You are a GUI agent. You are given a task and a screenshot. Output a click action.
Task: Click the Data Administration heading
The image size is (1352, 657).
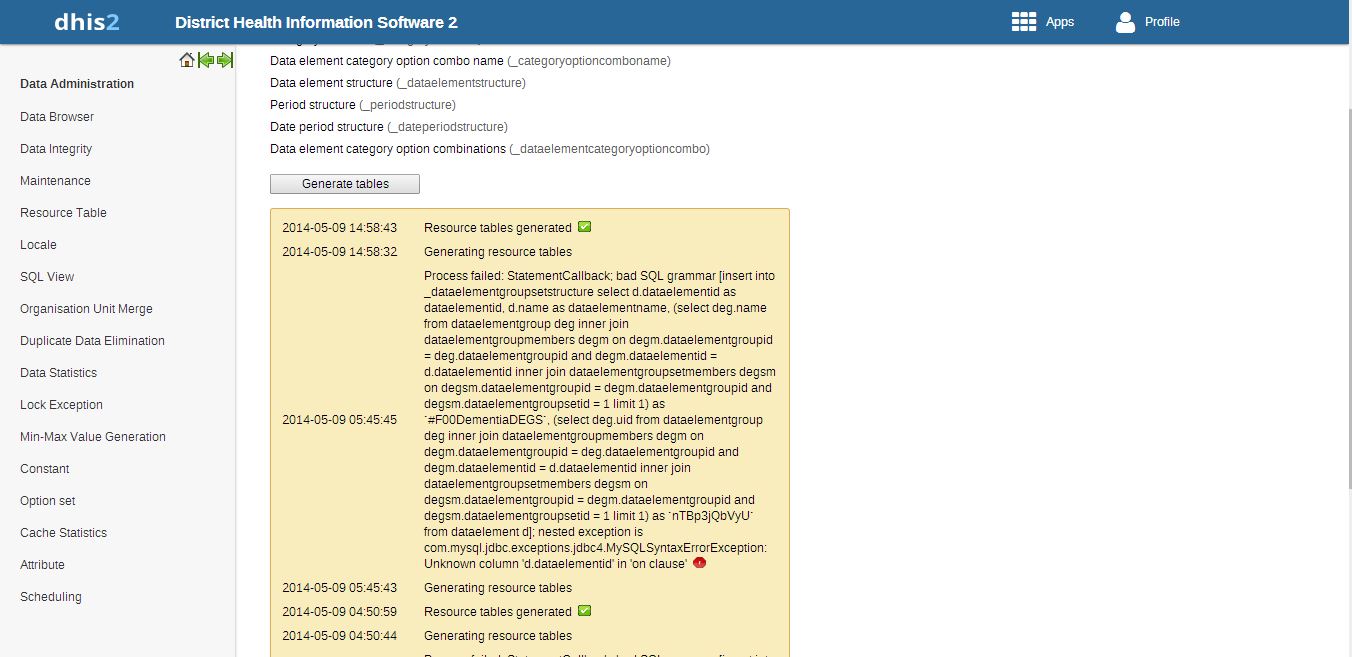(x=77, y=84)
